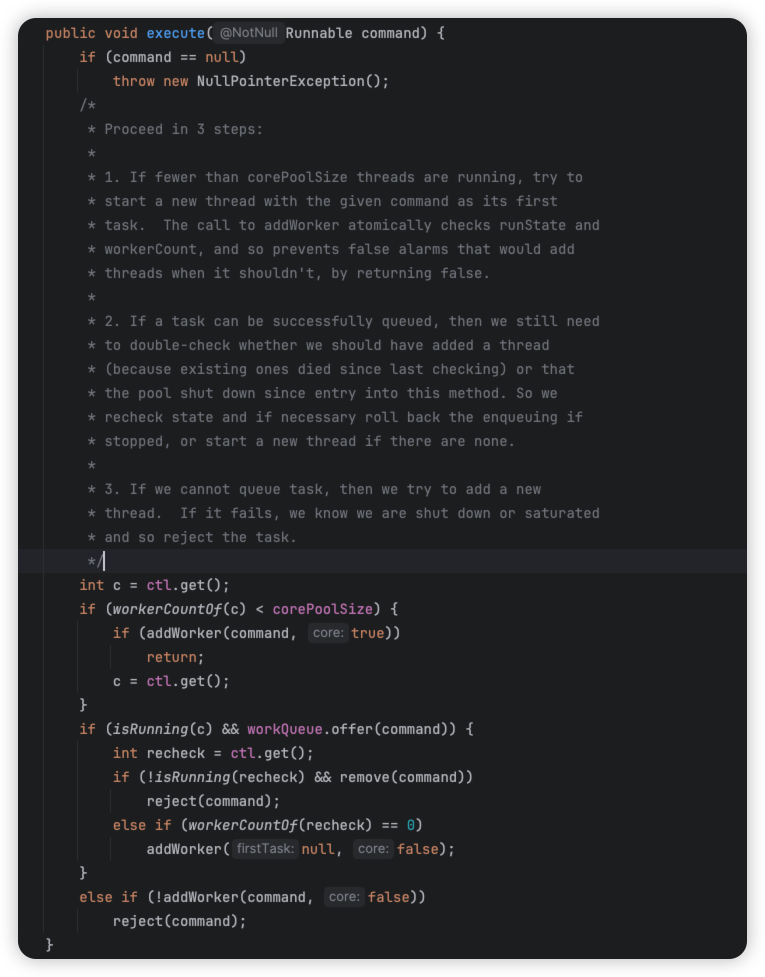This screenshot has width=765, height=977.
Task: Click the throw keyword
Action: click(x=134, y=81)
